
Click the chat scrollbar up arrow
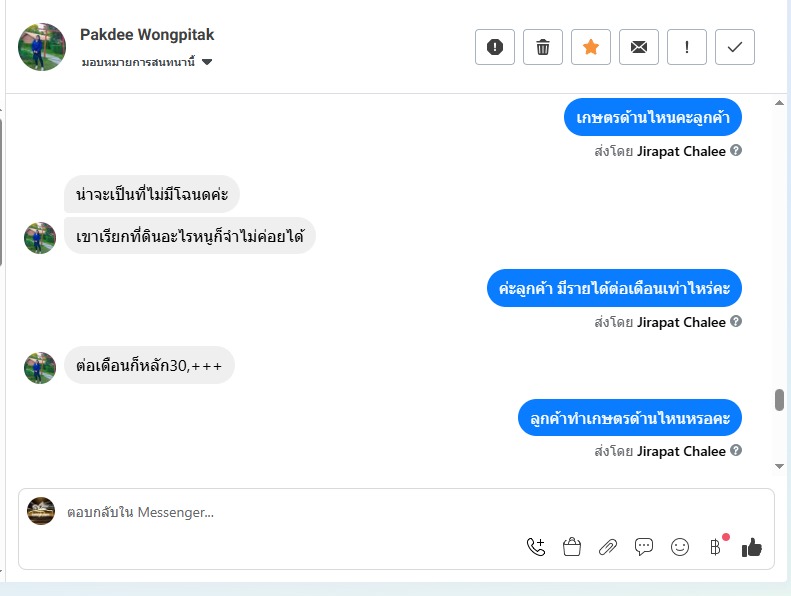pyautogui.click(x=779, y=103)
